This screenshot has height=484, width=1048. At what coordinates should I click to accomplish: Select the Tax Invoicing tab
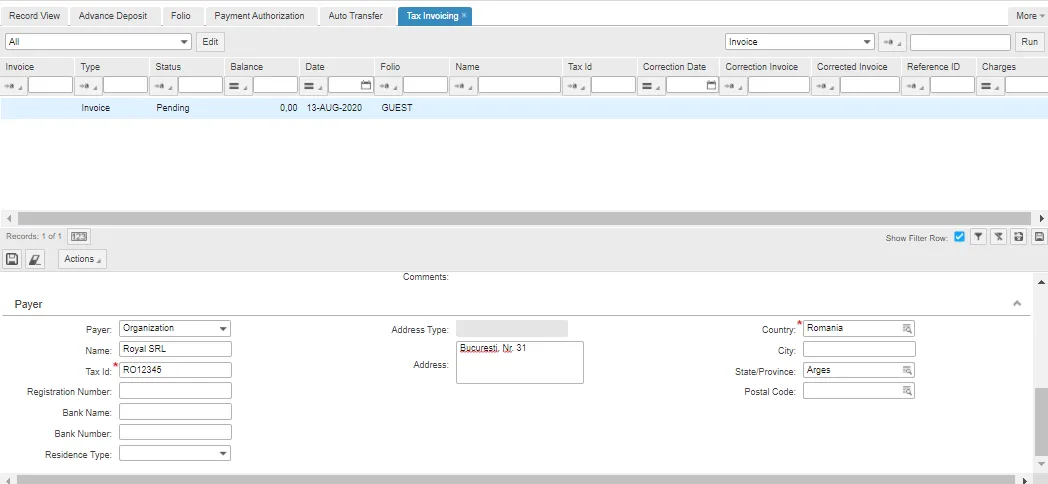click(432, 15)
